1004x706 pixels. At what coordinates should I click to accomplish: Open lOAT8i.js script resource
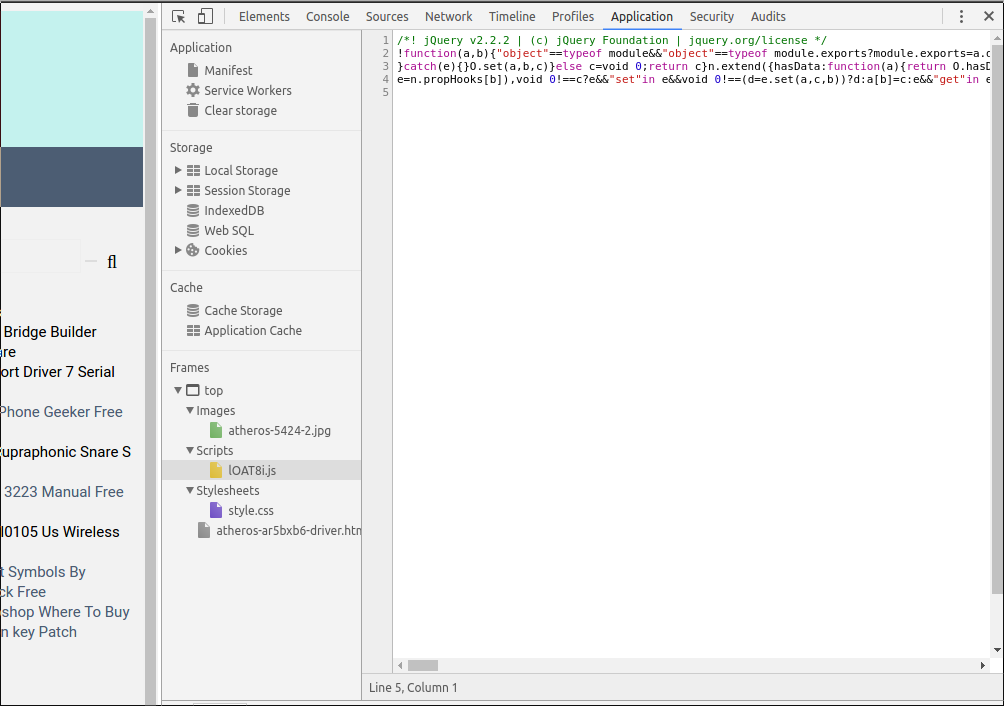coord(252,470)
